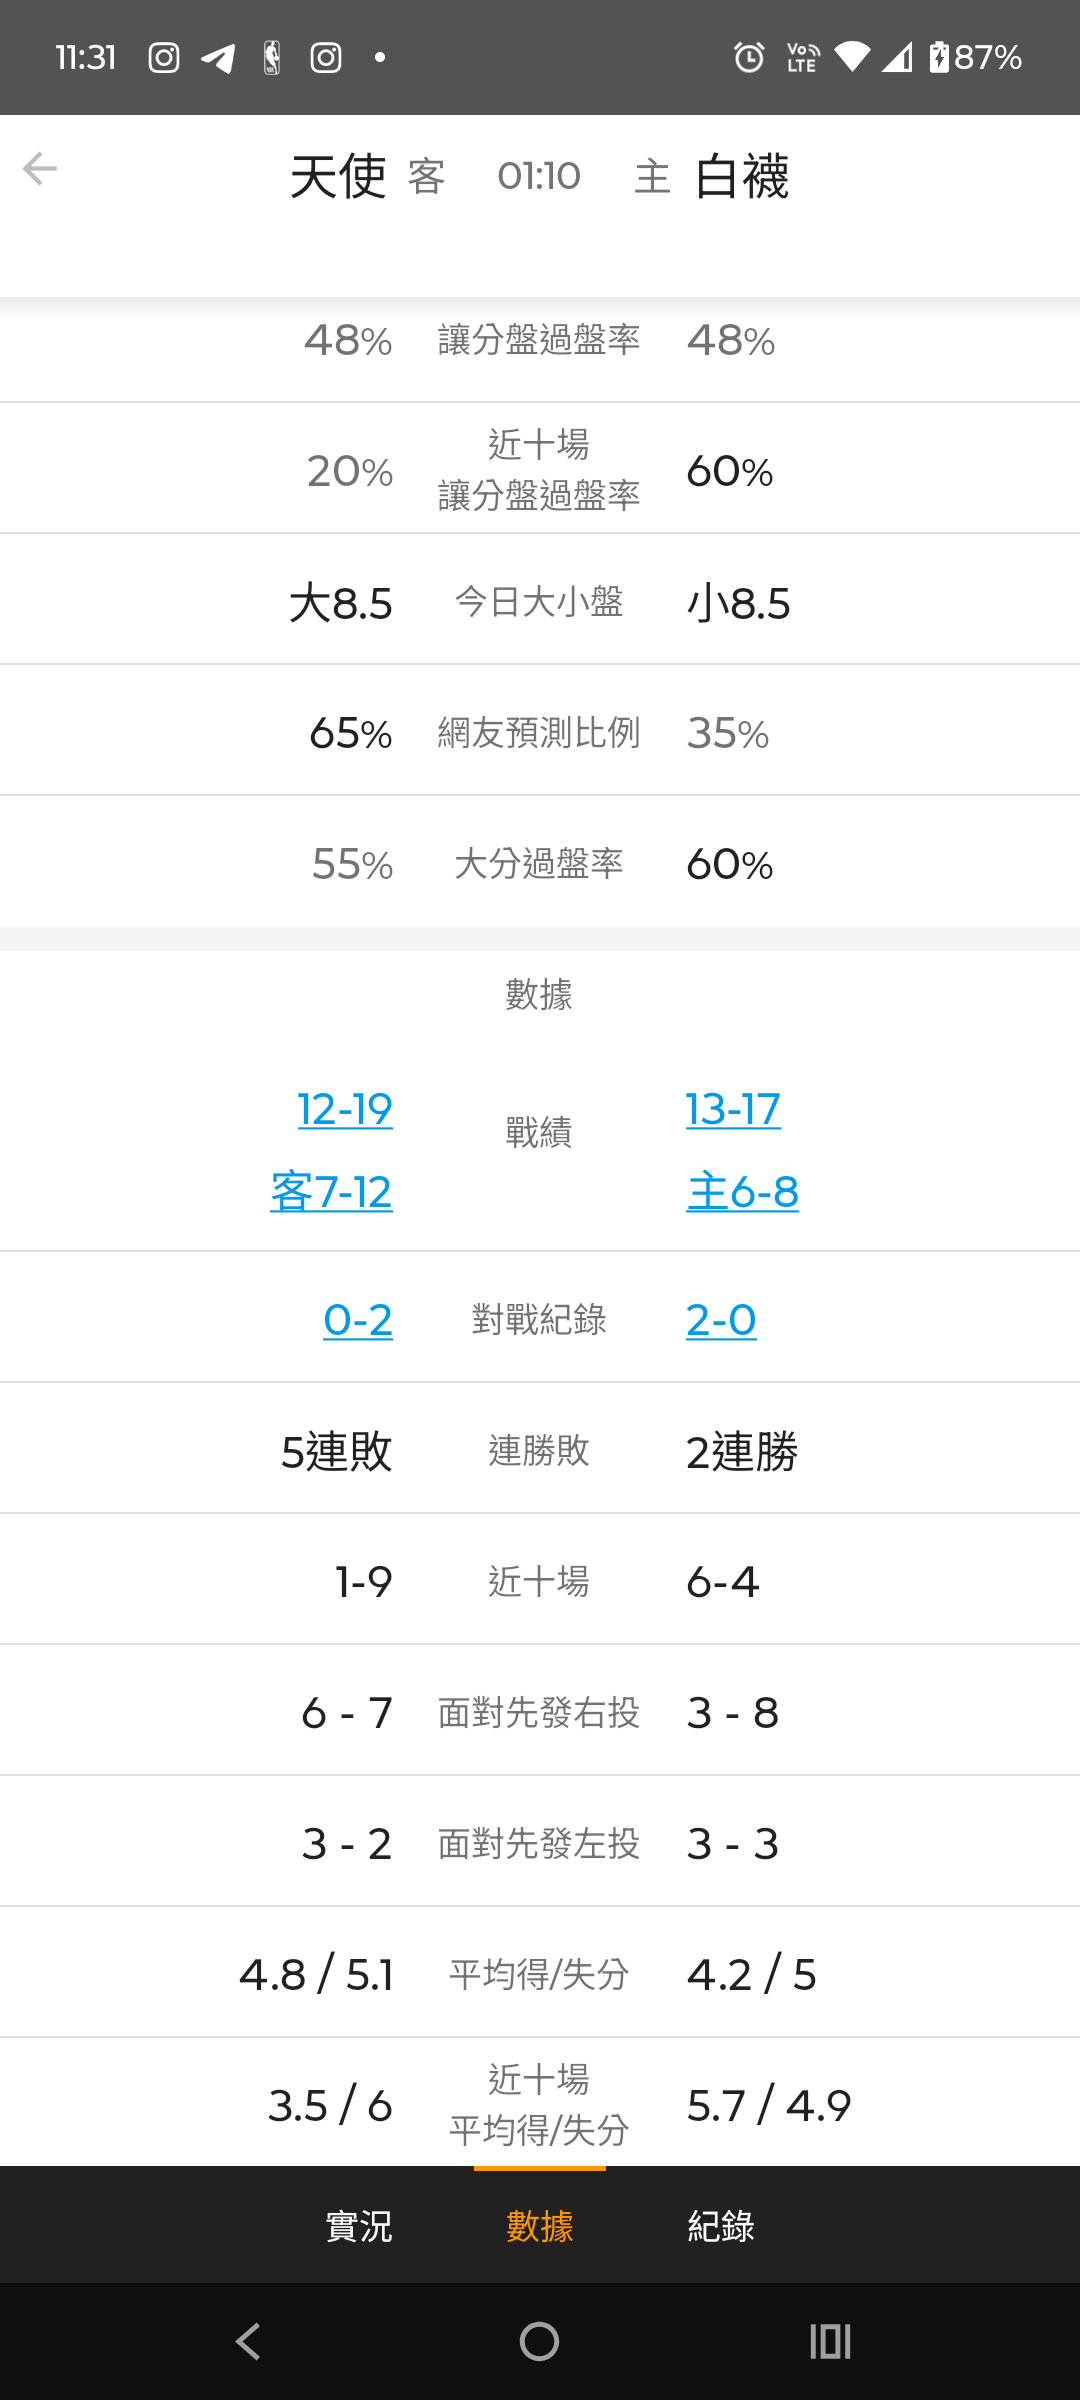Tap the alarm clock status icon
Screen dimensions: 1080x2400
coord(749,58)
